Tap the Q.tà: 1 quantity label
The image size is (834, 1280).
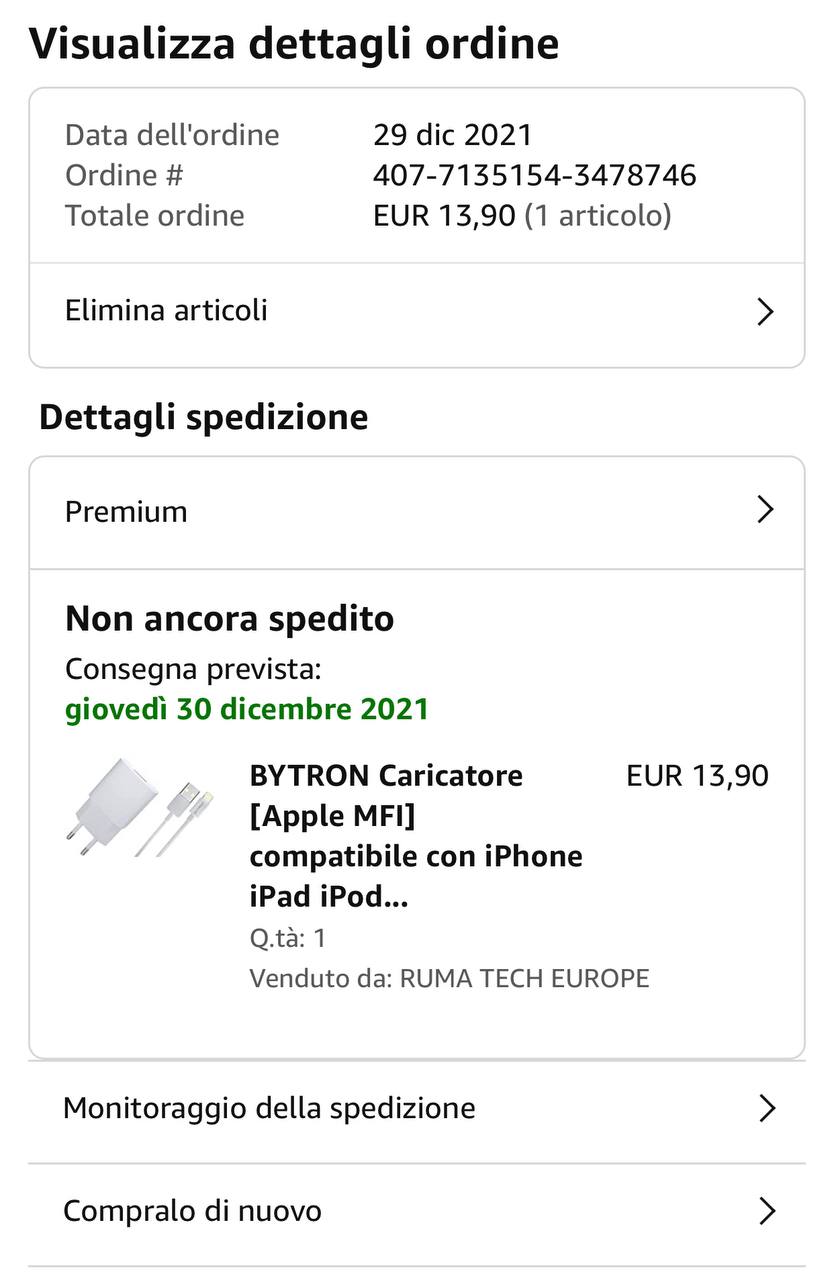tap(288, 938)
